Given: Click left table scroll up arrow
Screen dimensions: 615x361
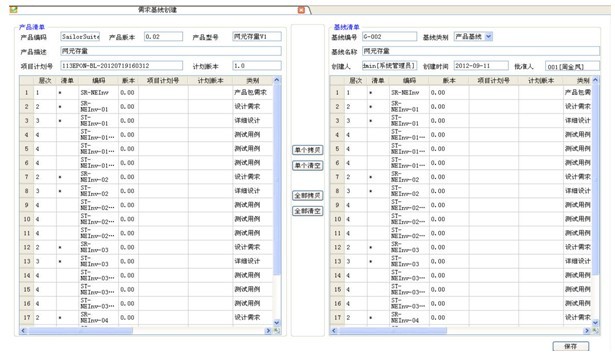Looking at the screenshot, I should 277,80.
